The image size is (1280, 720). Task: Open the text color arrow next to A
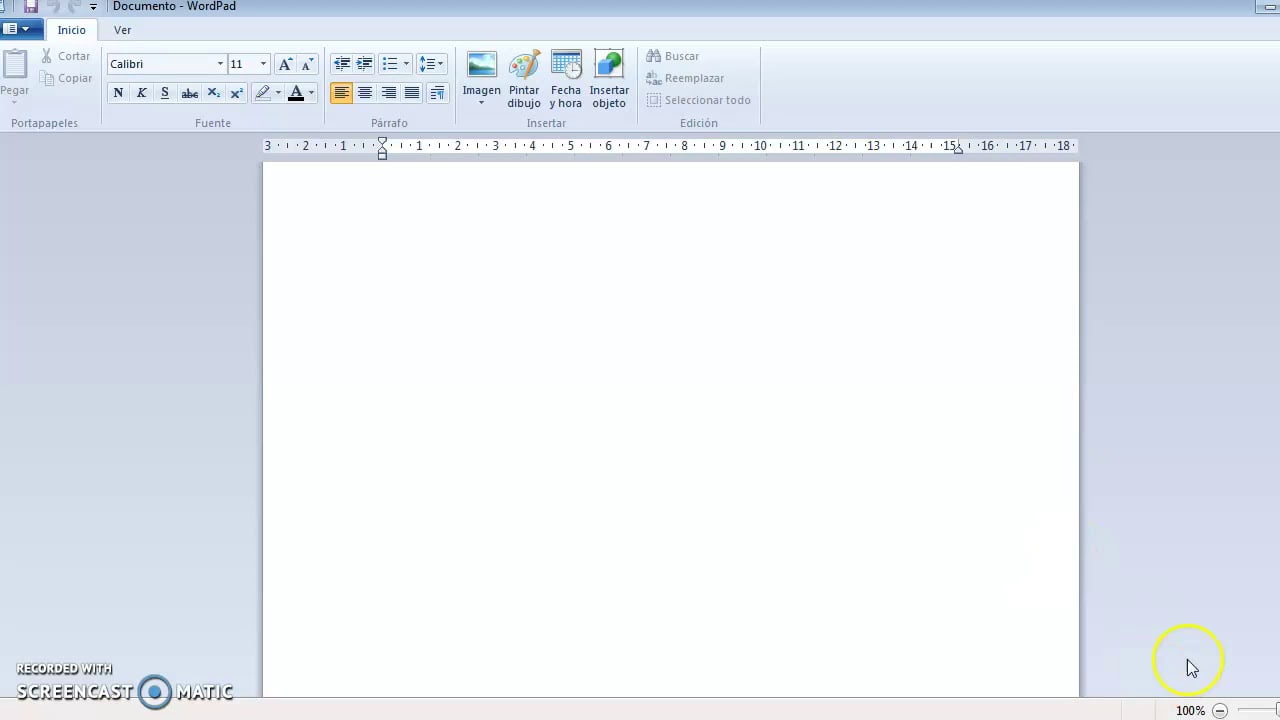tap(311, 93)
